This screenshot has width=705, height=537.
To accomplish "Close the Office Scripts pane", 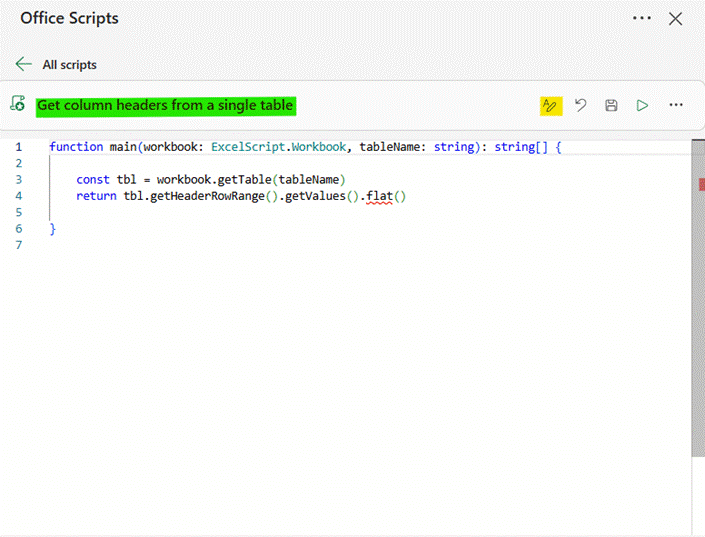I will [675, 19].
